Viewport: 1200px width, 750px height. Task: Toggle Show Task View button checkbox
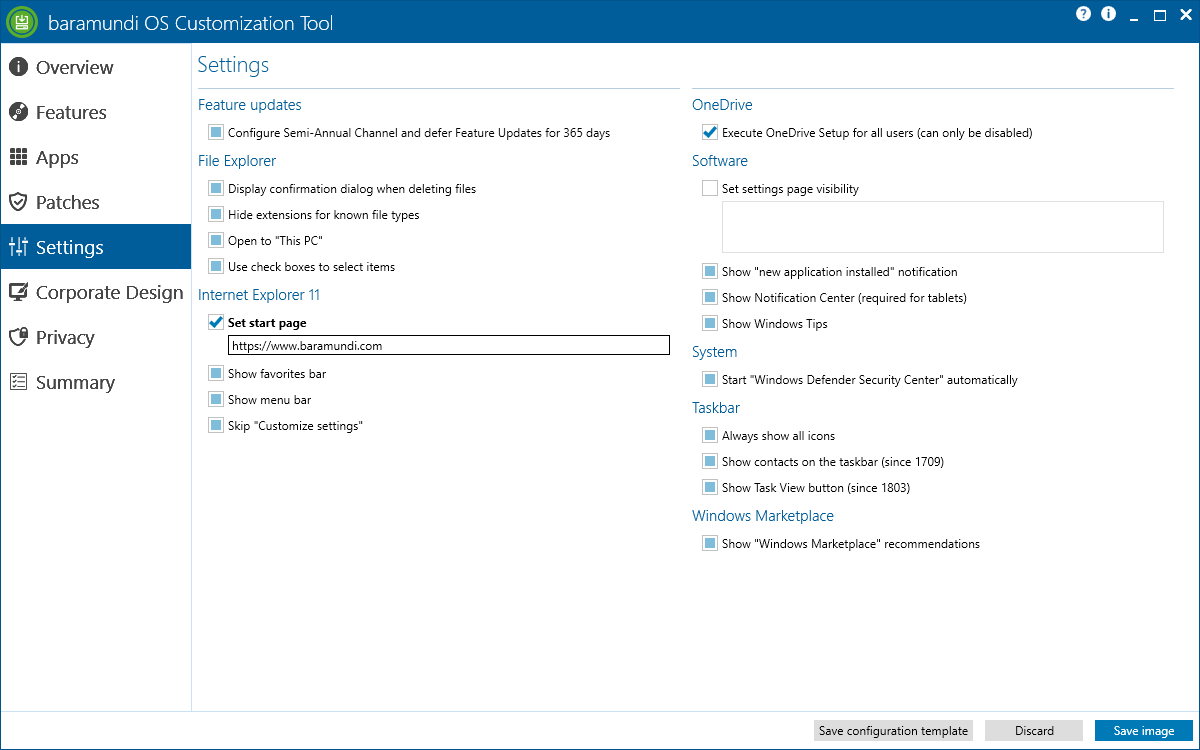tap(710, 488)
